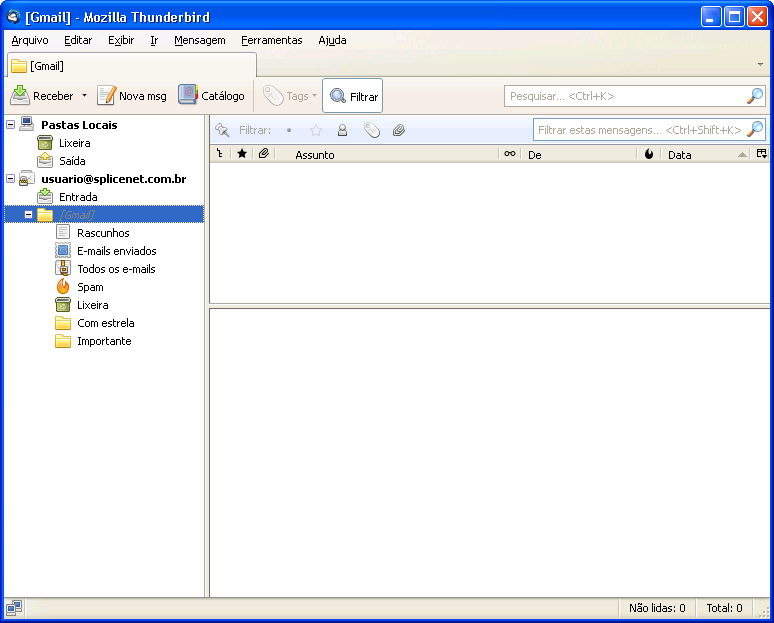Open the Receber dropdown arrow

tap(84, 95)
